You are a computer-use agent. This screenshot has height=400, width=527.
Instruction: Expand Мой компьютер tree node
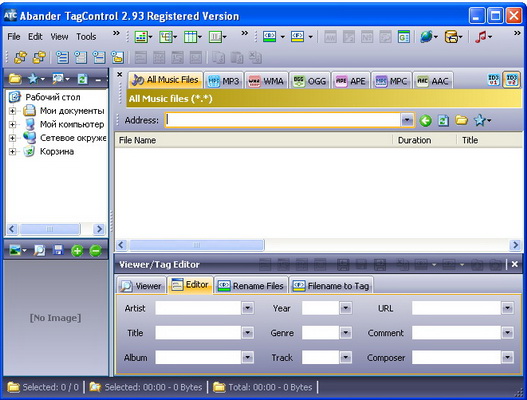coord(12,124)
